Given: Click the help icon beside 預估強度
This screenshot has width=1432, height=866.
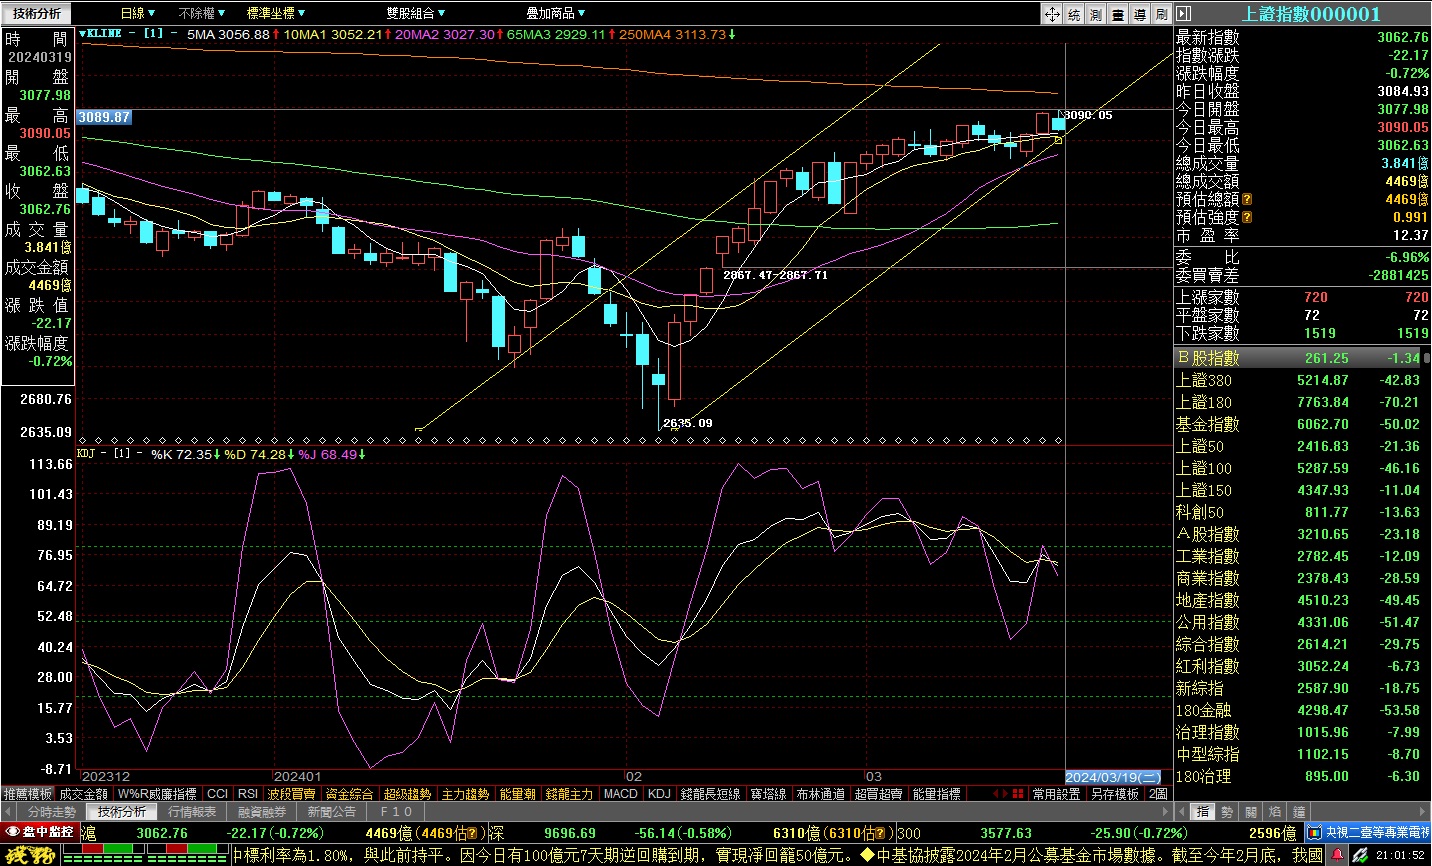Looking at the screenshot, I should click(1247, 217).
